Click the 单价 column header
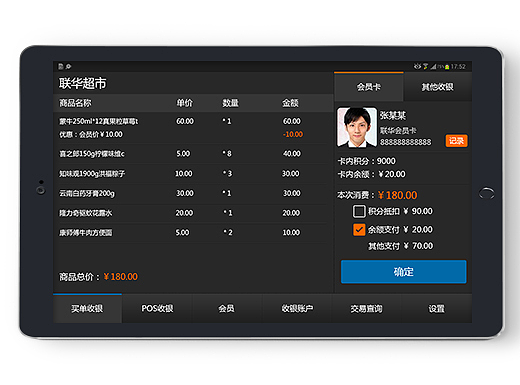Screen dimensions: 520x385 (x=185, y=103)
